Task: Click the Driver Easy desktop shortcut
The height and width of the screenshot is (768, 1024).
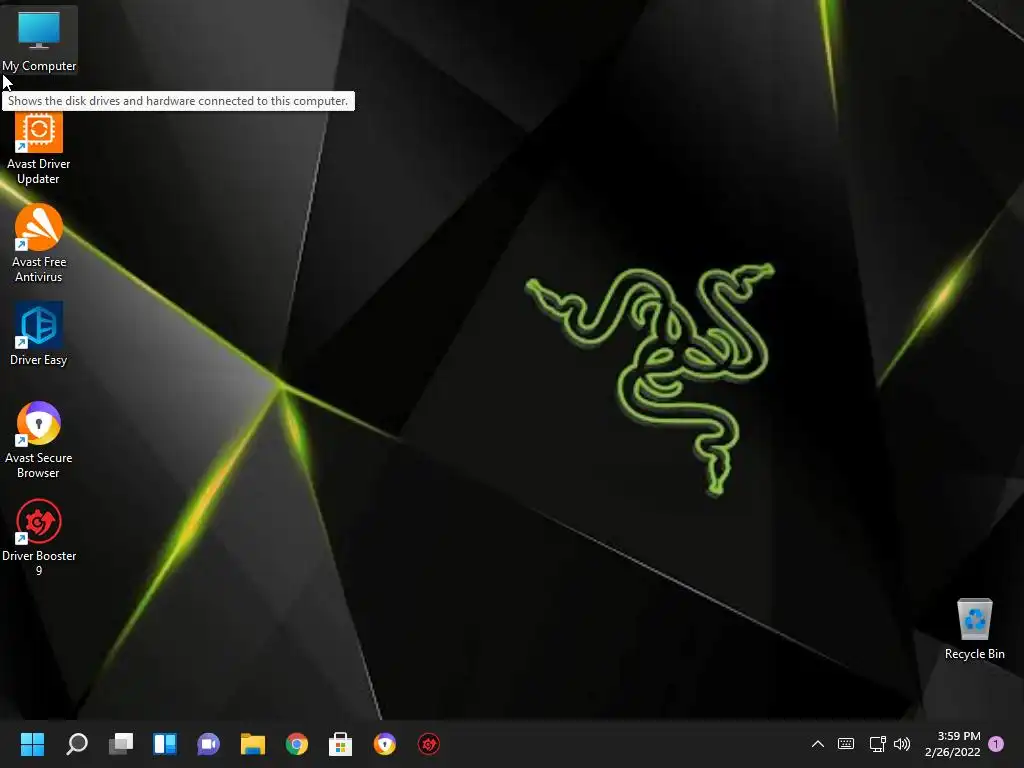Action: [39, 334]
